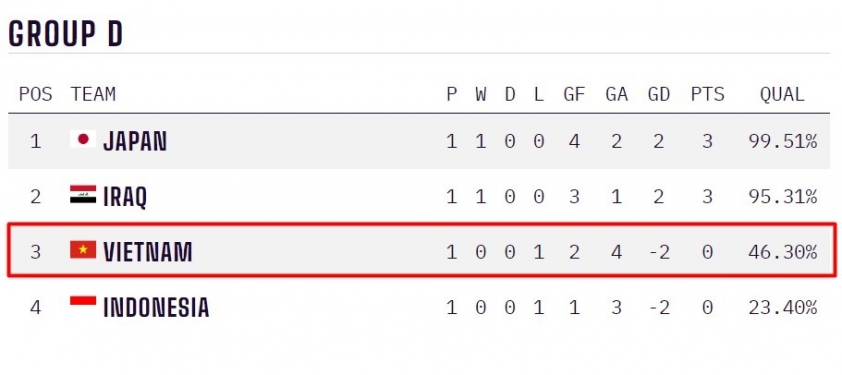Click Iraq's 95.31% qualification value
The image size is (842, 375).
[782, 197]
